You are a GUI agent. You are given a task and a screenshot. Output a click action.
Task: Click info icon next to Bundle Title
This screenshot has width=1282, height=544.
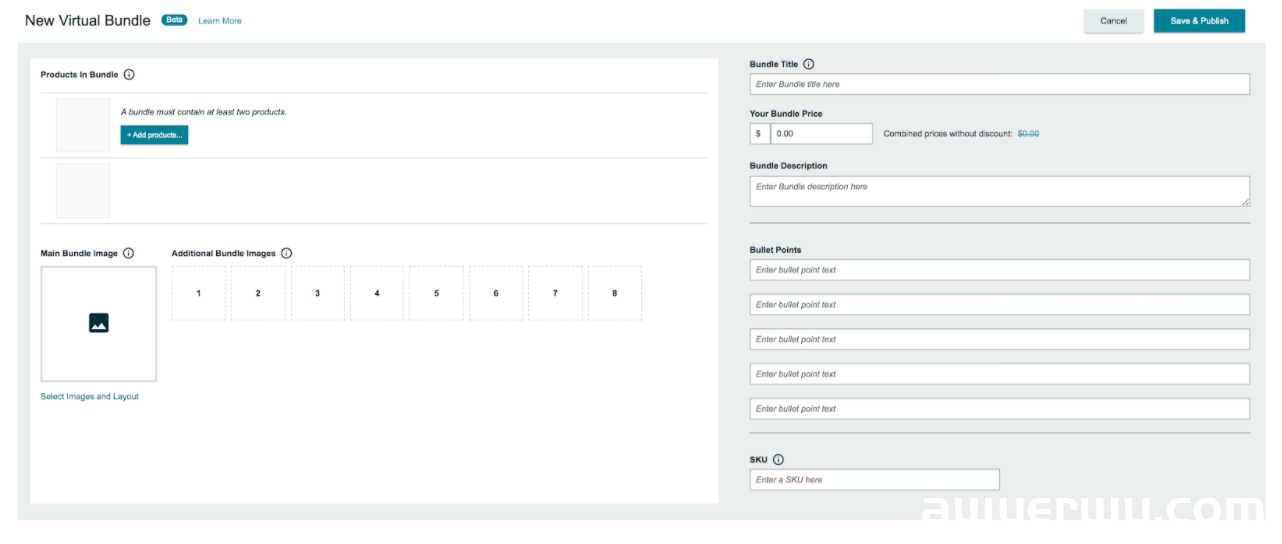809,64
